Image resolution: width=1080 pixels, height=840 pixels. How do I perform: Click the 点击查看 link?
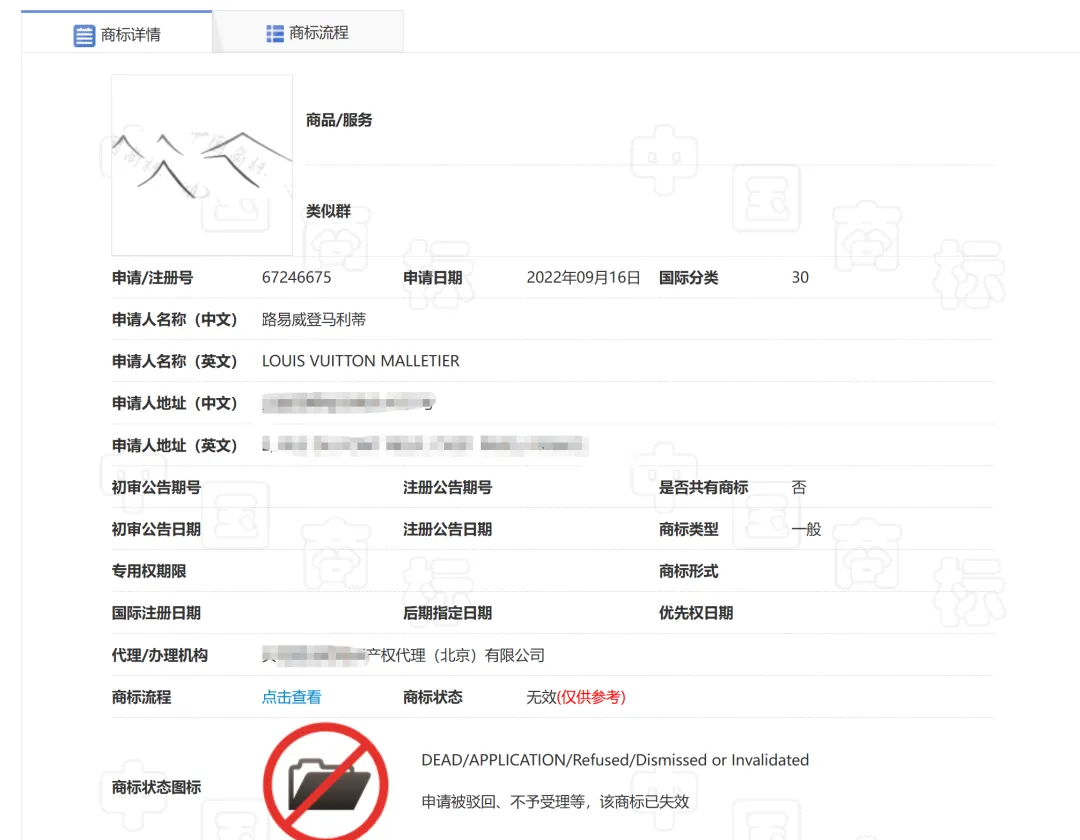click(x=291, y=697)
